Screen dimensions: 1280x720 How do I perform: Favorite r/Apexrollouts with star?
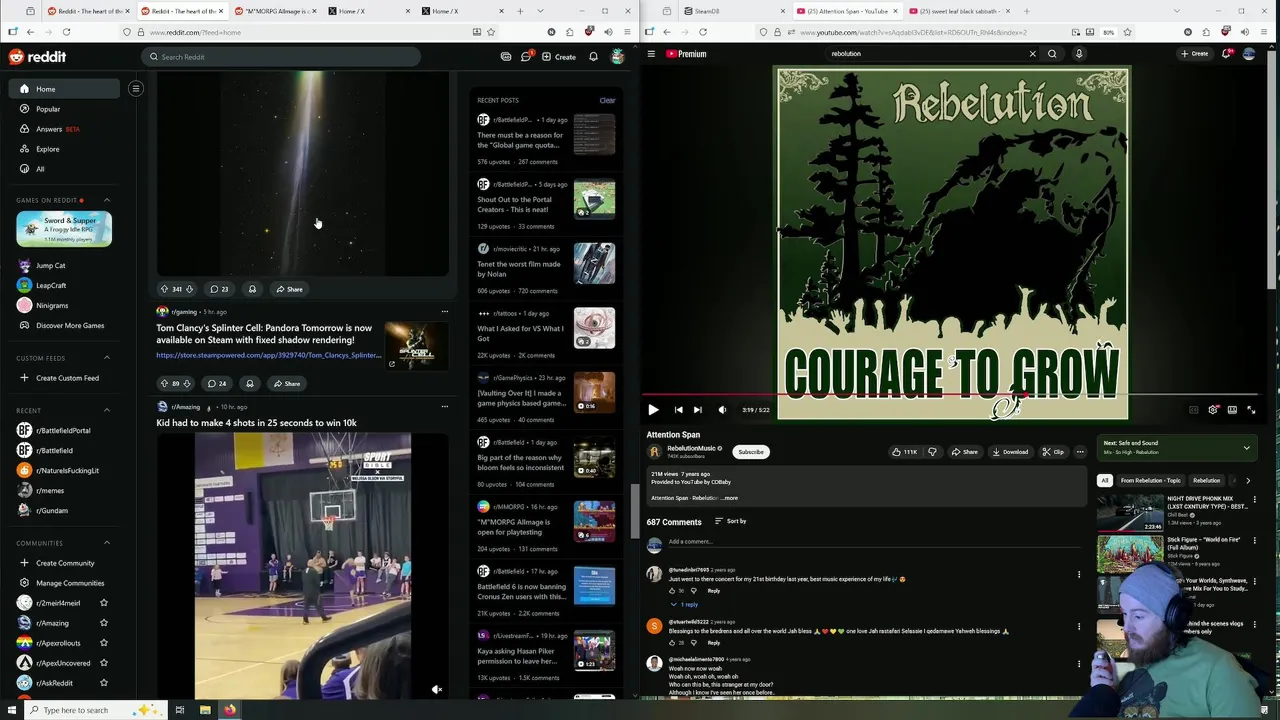[103, 643]
